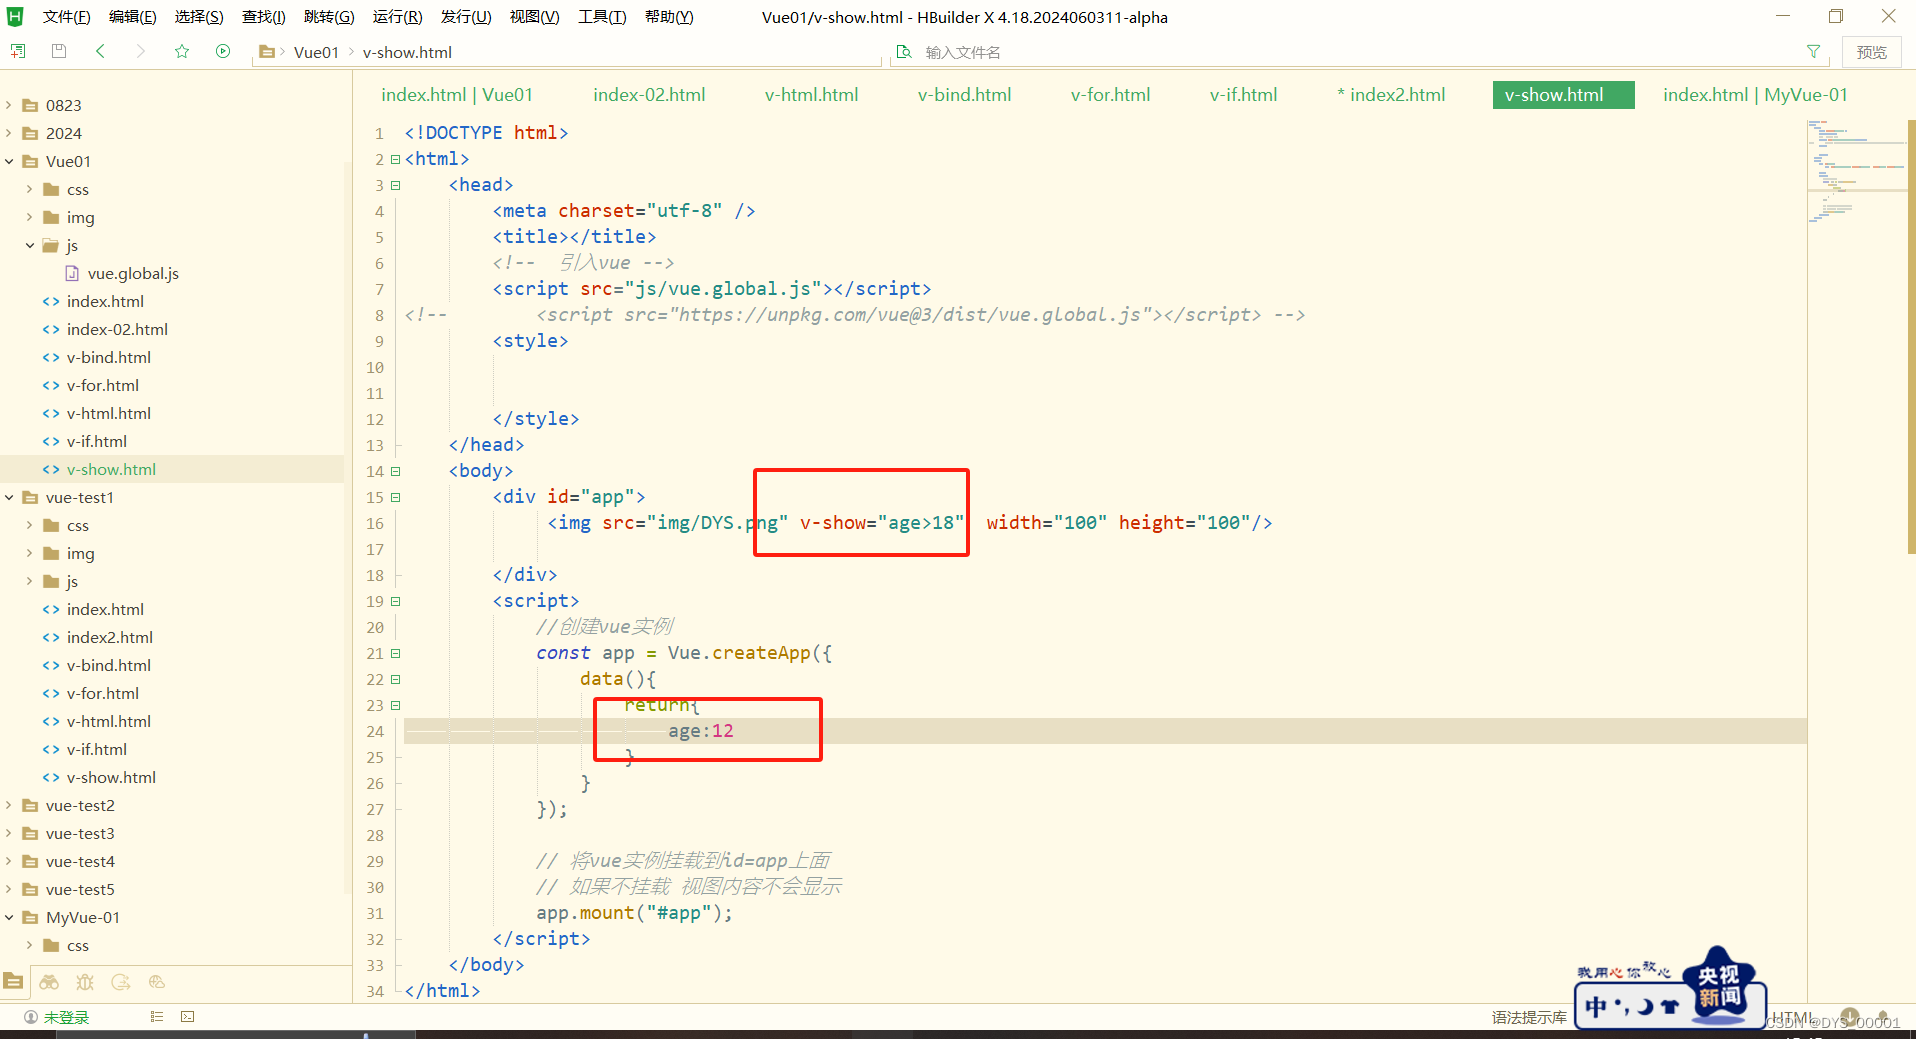Open the 视图(V) menu
This screenshot has width=1916, height=1039.
[534, 17]
